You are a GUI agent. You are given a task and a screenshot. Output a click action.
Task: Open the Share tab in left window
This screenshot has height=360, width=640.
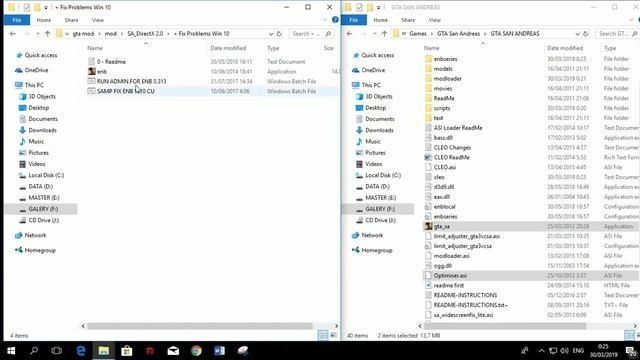71,20
